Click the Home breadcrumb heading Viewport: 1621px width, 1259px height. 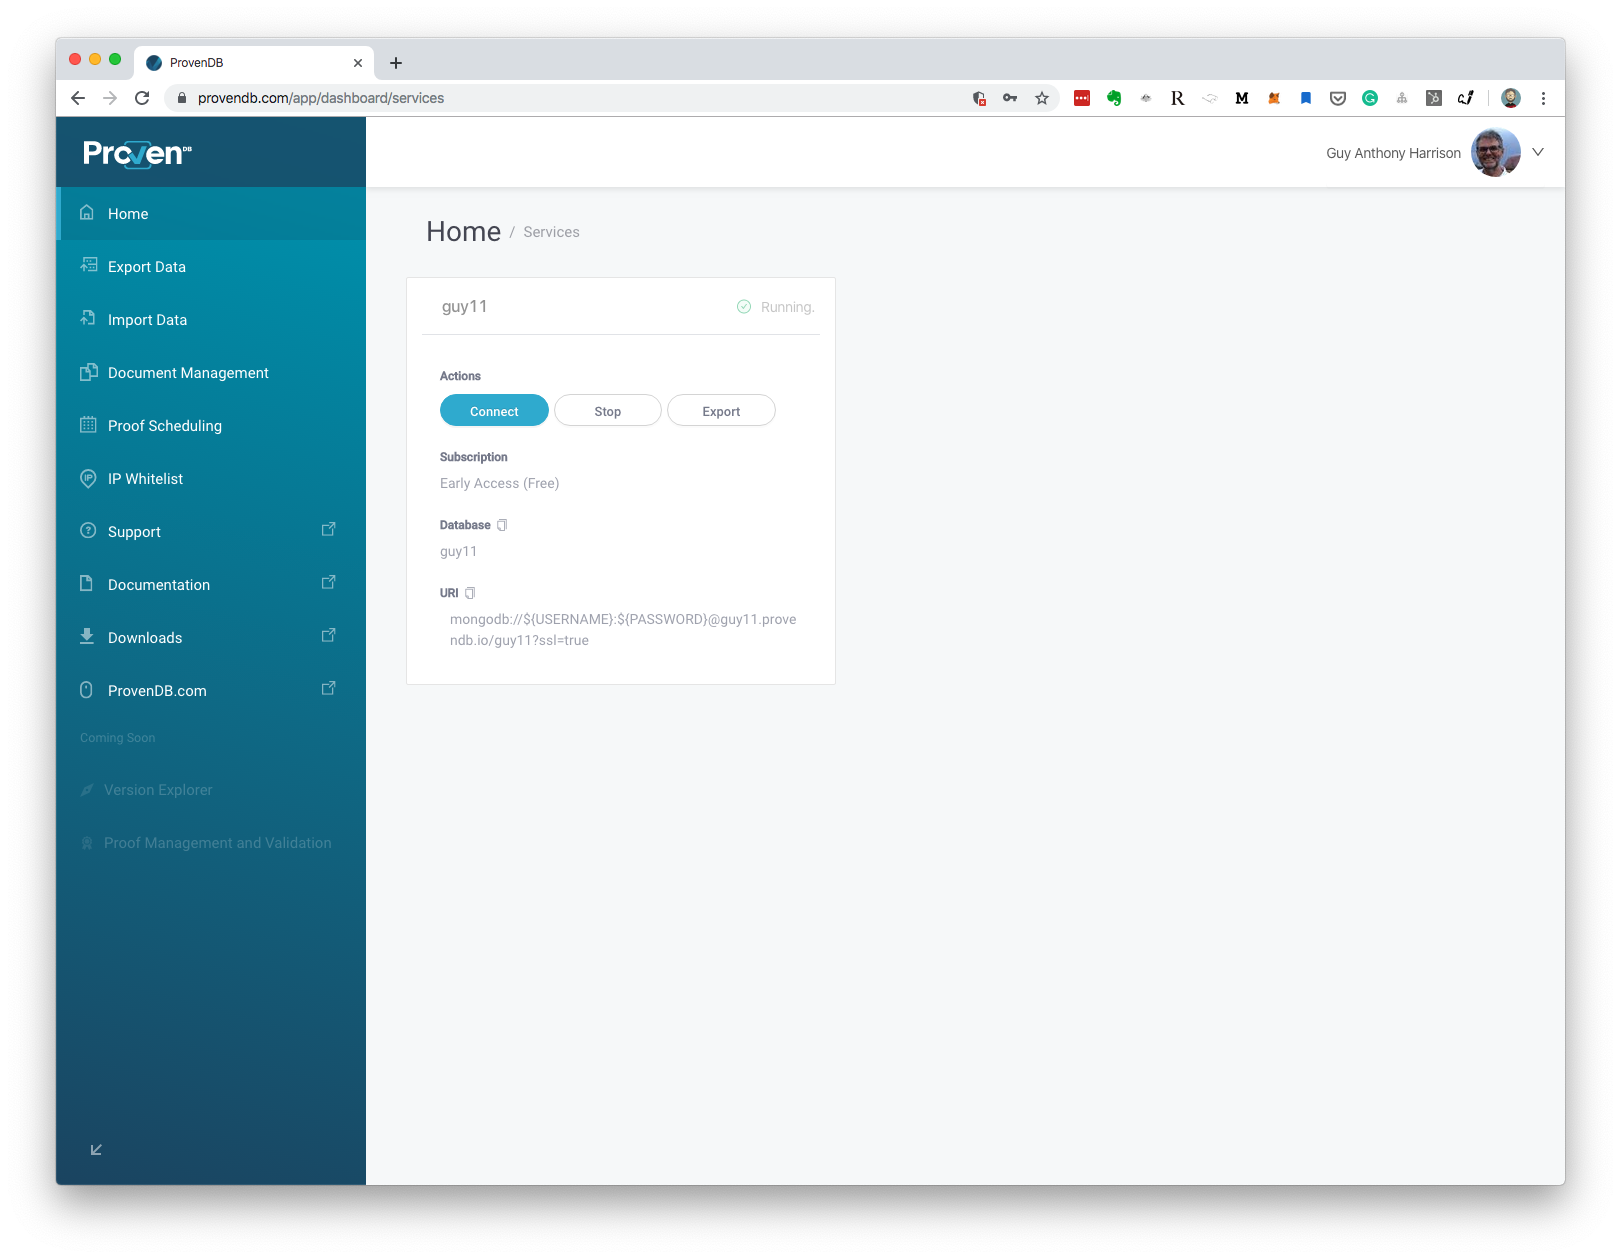pyautogui.click(x=464, y=232)
